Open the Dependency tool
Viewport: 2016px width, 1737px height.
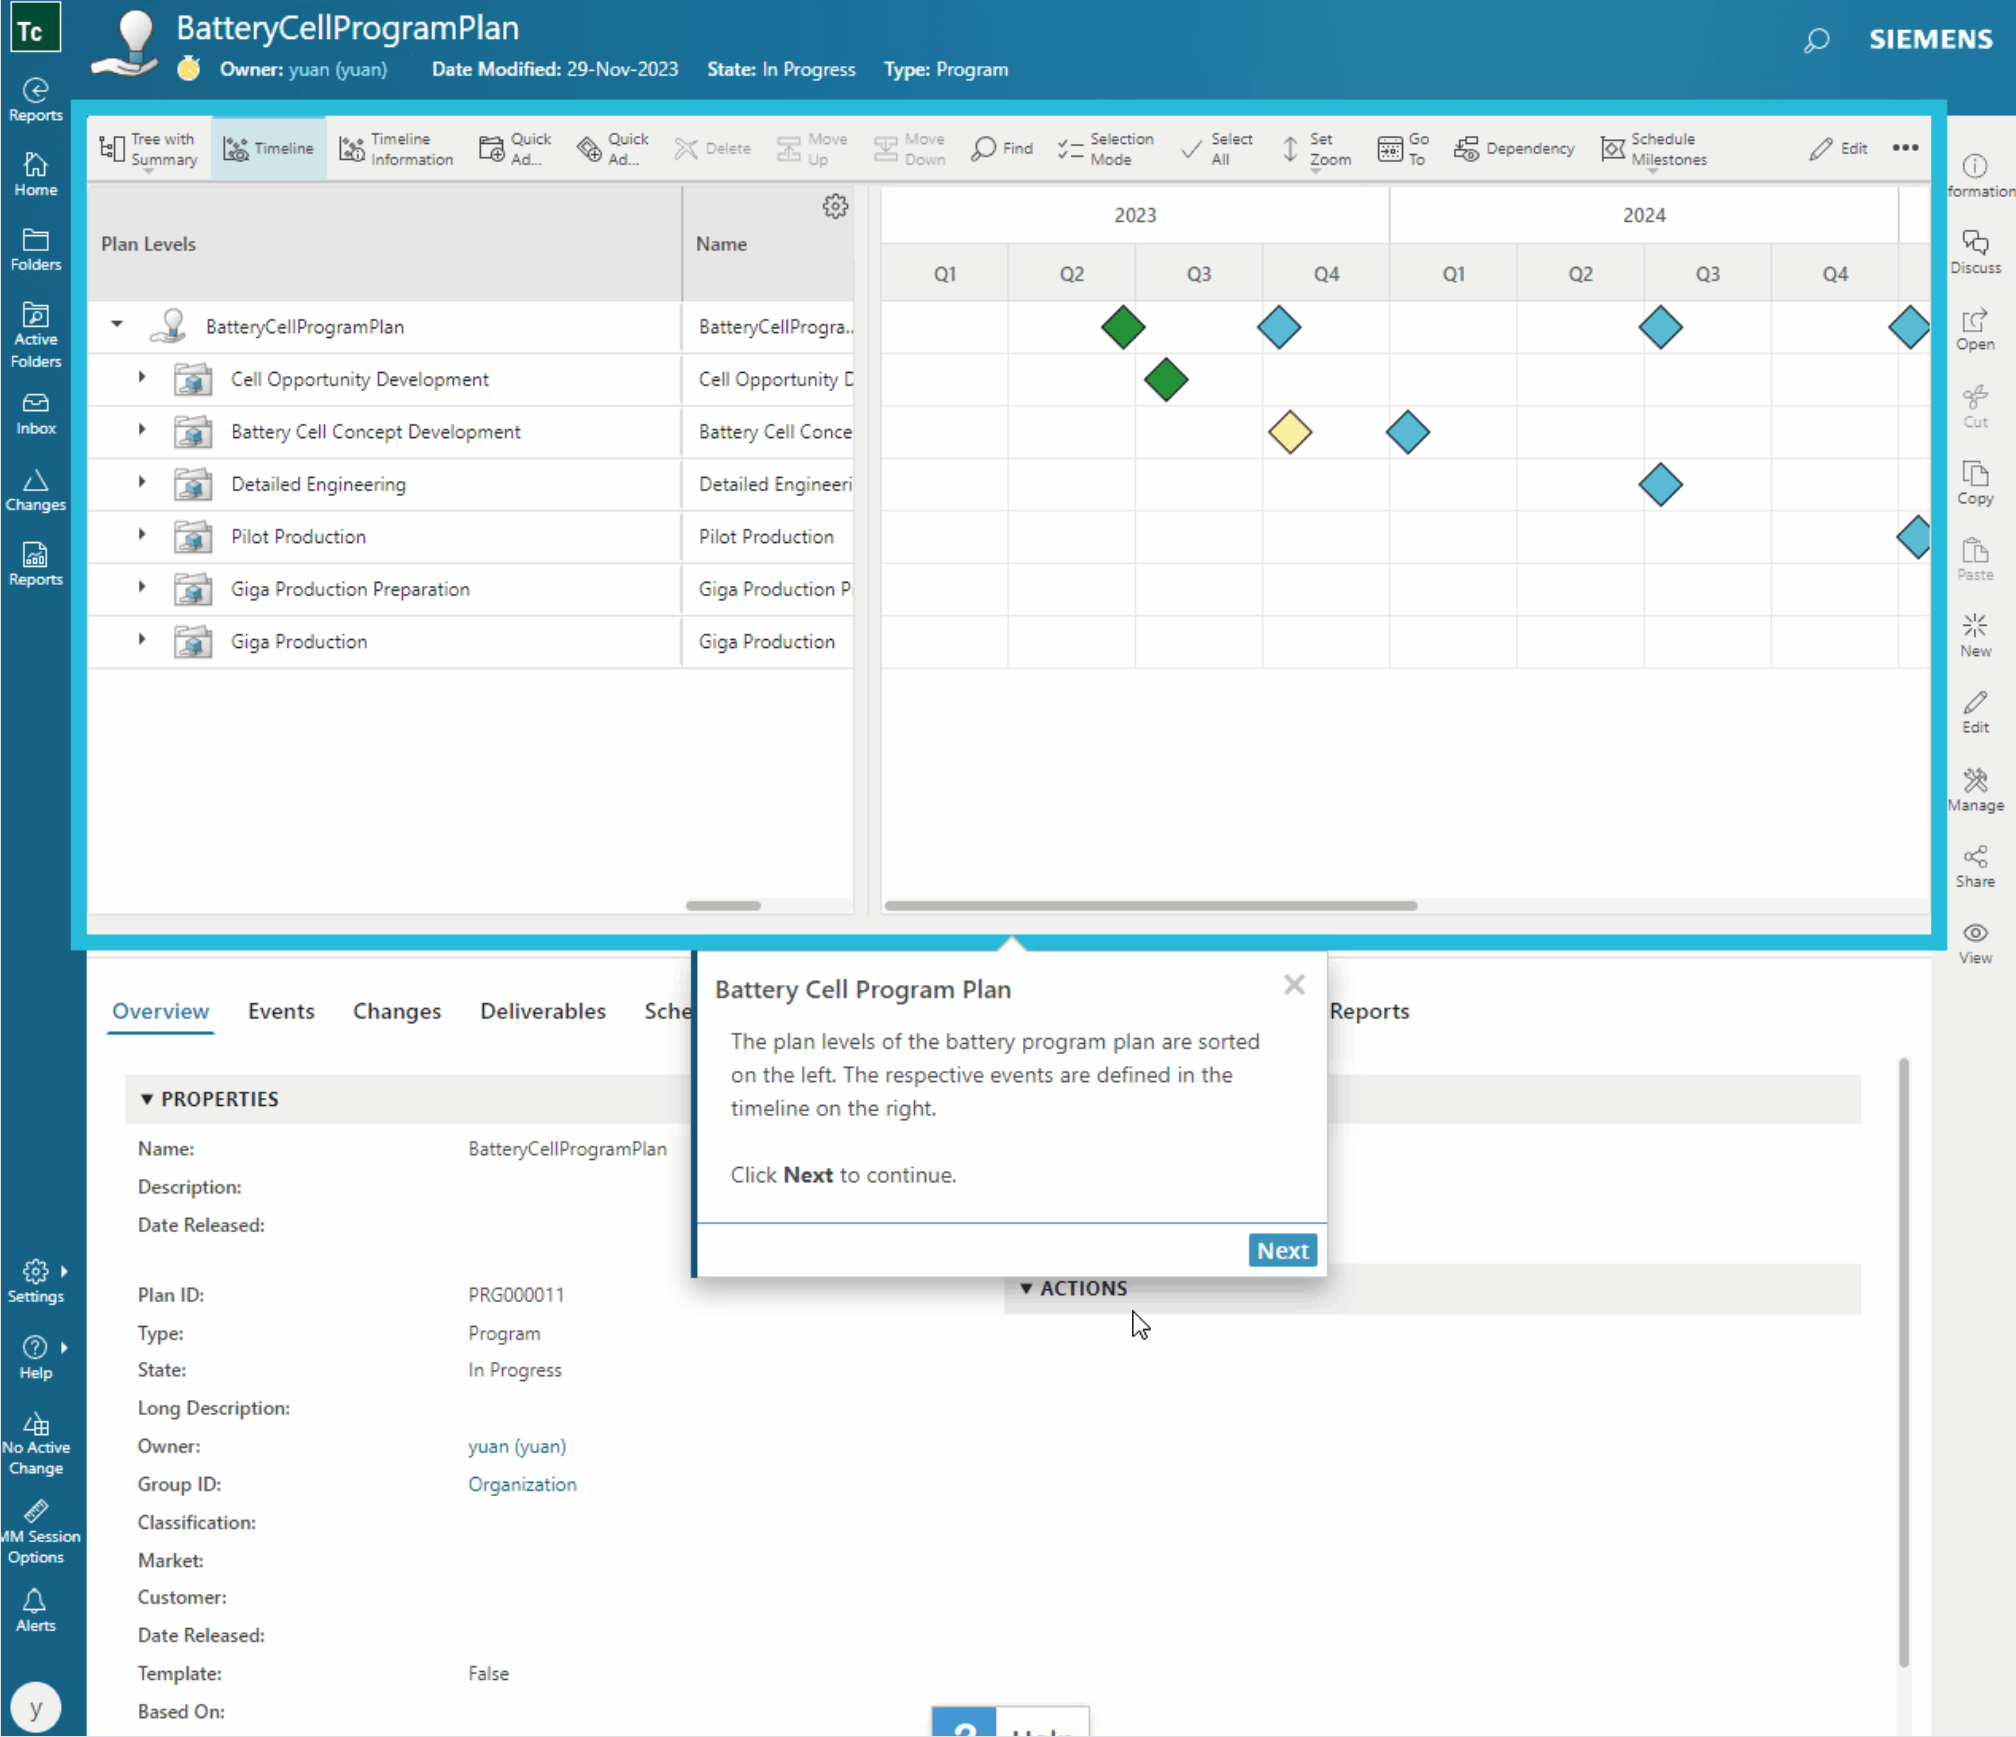click(x=1514, y=148)
